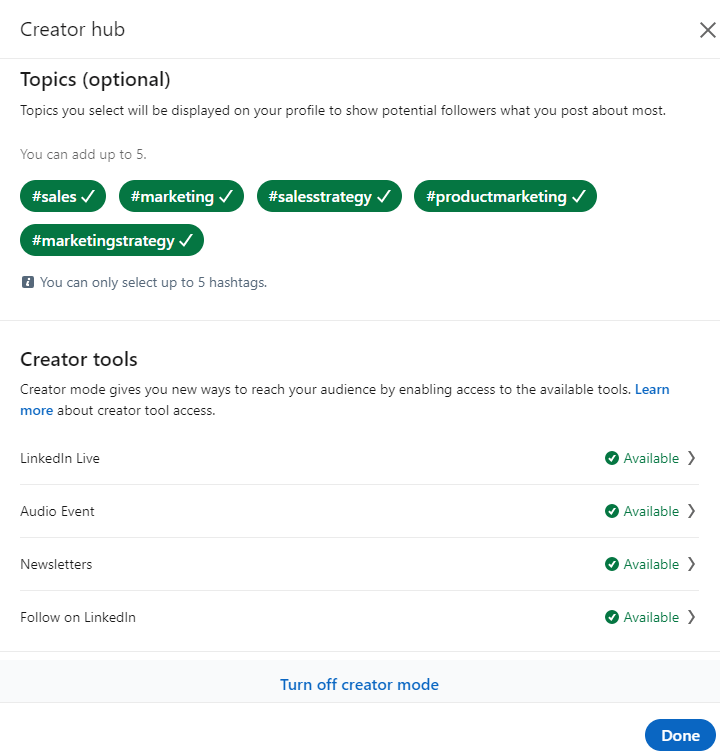Screen dimensions: 720x755
Task: Unselect the #marketingstrategy topic chip
Action: [112, 241]
